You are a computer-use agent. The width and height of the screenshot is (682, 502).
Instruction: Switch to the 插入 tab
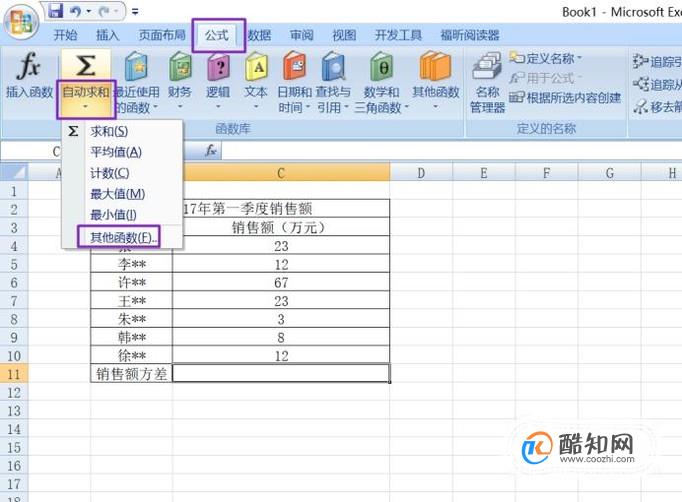tap(107, 35)
